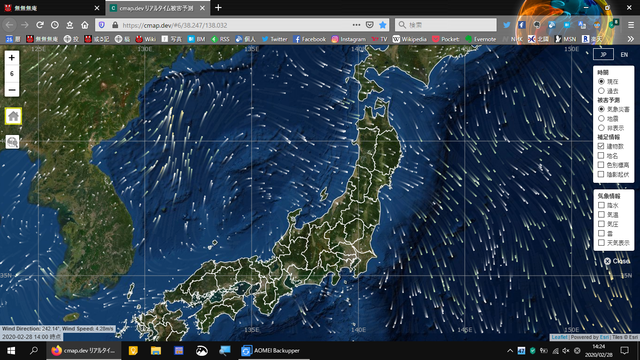Screen dimensions: 640x360
Task: Open Windows taskbar search
Action: click(34, 351)
